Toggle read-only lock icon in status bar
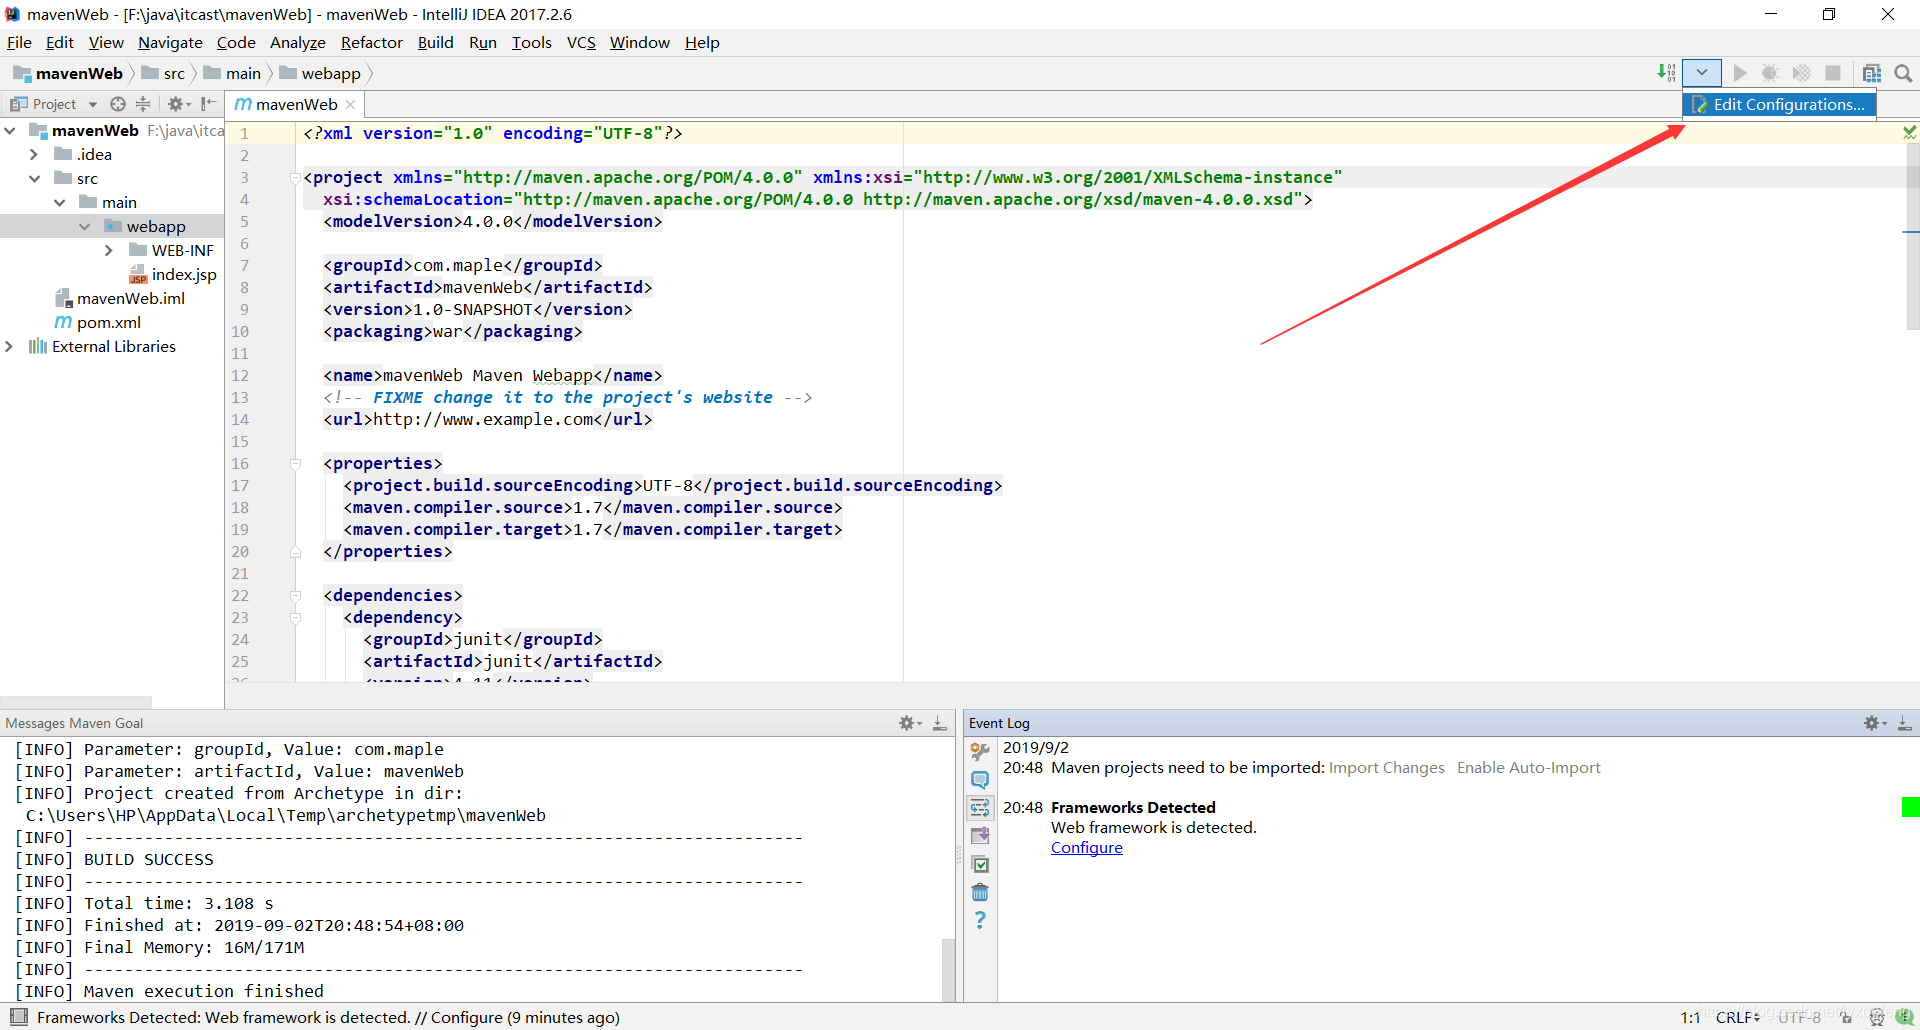The height and width of the screenshot is (1030, 1920). click(x=1846, y=1017)
